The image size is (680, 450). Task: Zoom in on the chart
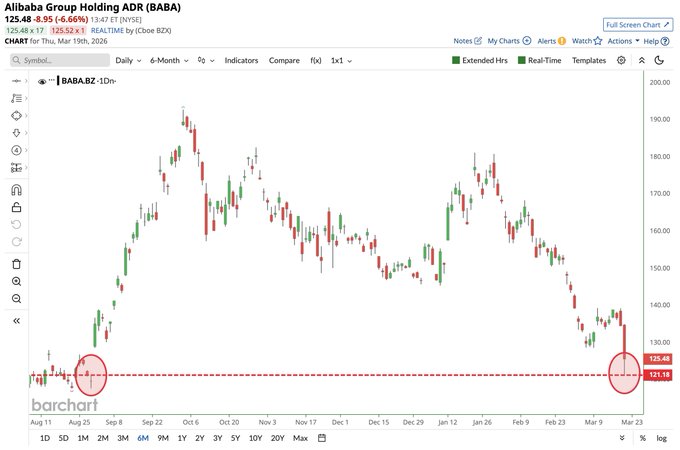point(16,281)
